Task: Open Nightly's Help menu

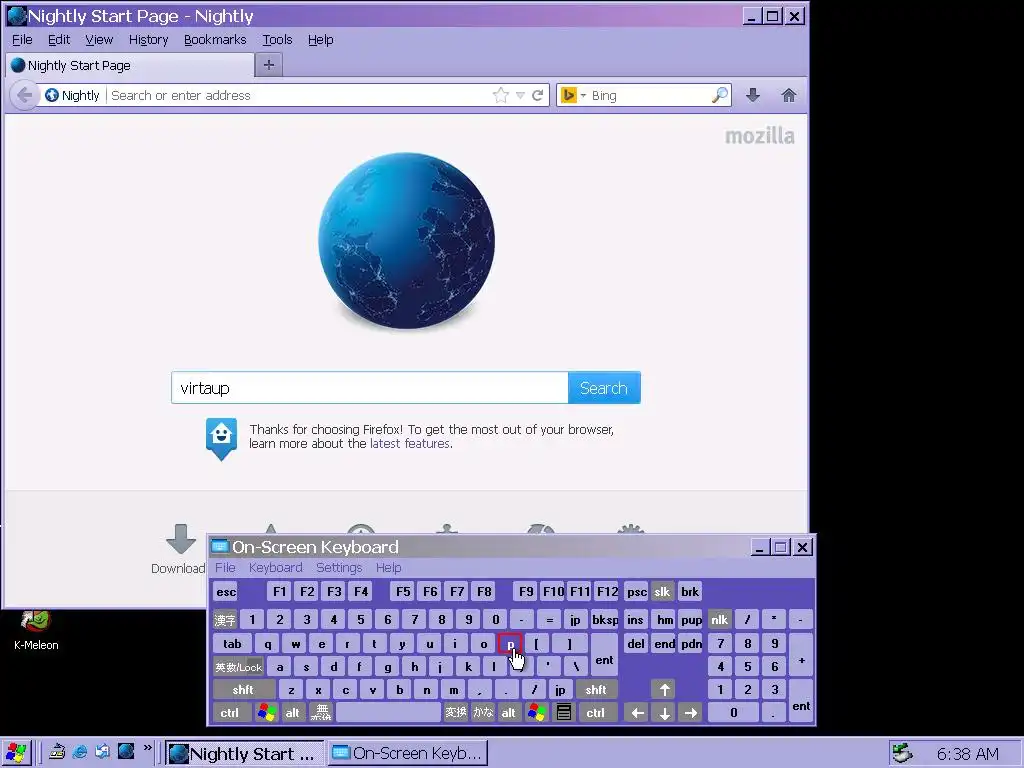Action: coord(321,40)
